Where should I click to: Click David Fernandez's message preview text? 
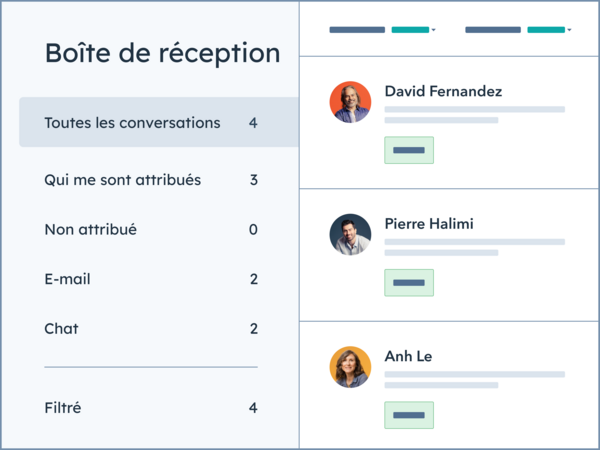click(474, 114)
